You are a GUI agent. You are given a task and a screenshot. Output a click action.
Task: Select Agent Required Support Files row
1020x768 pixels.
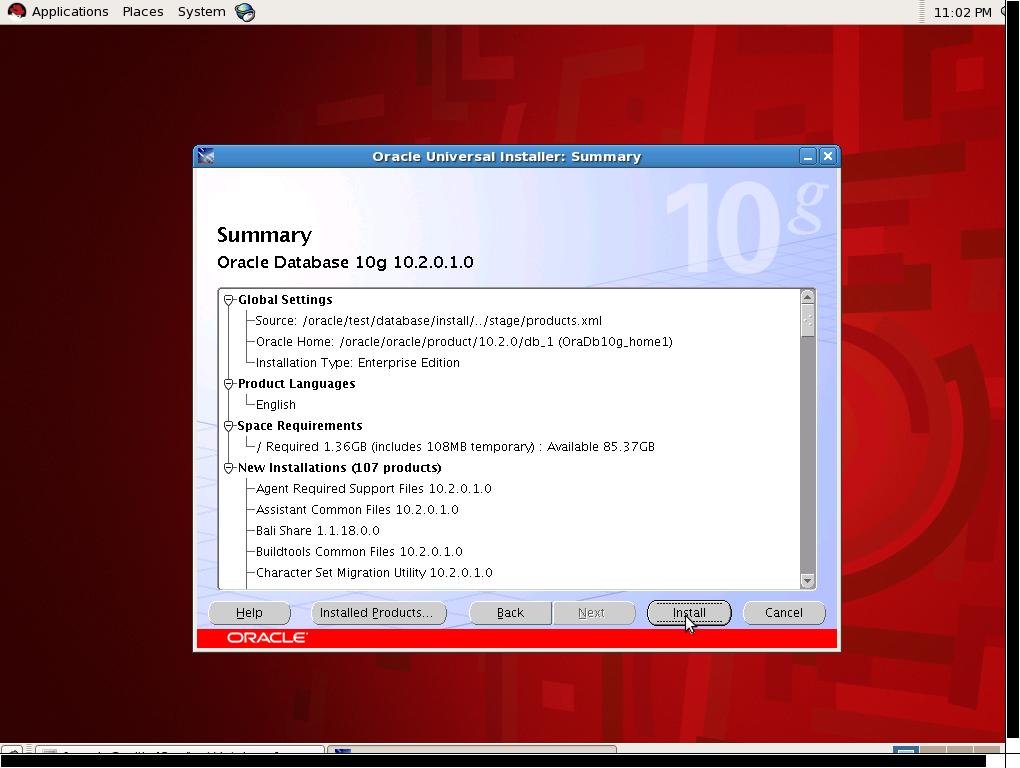click(x=373, y=488)
